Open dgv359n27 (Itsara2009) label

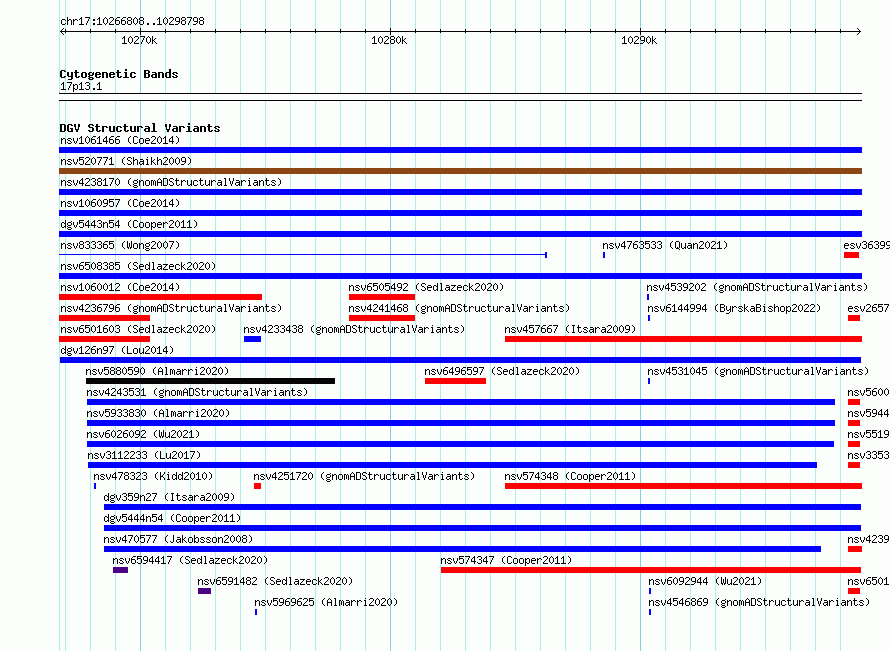169,497
